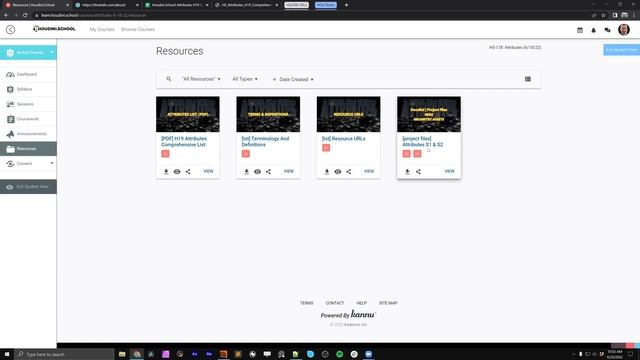This screenshot has width=640, height=360.
Task: Open Coursework in sidebar
Action: click(28, 119)
